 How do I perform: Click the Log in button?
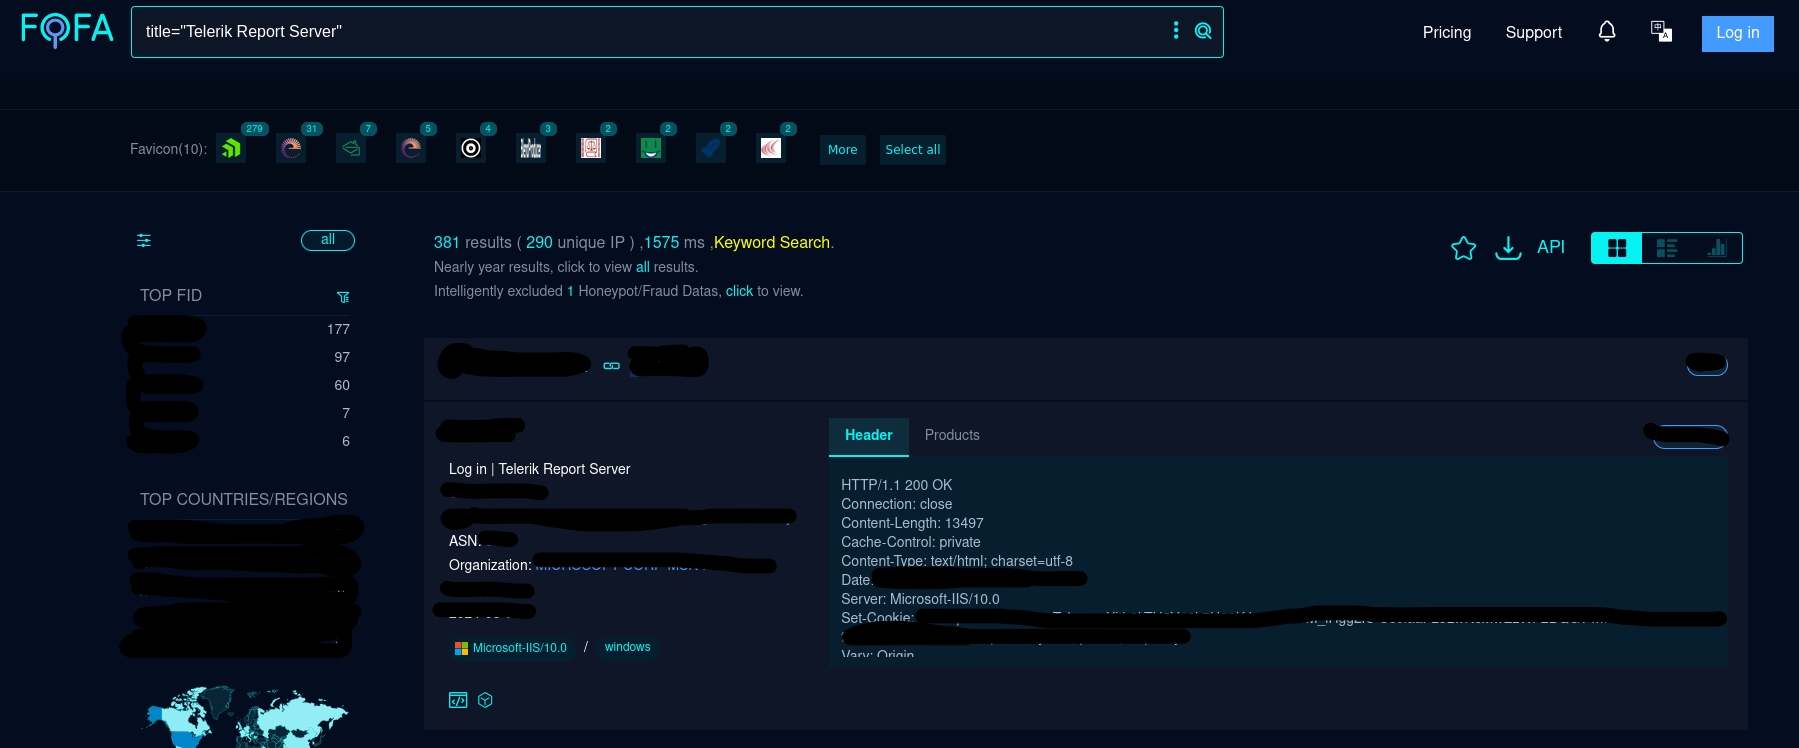coord(1737,33)
